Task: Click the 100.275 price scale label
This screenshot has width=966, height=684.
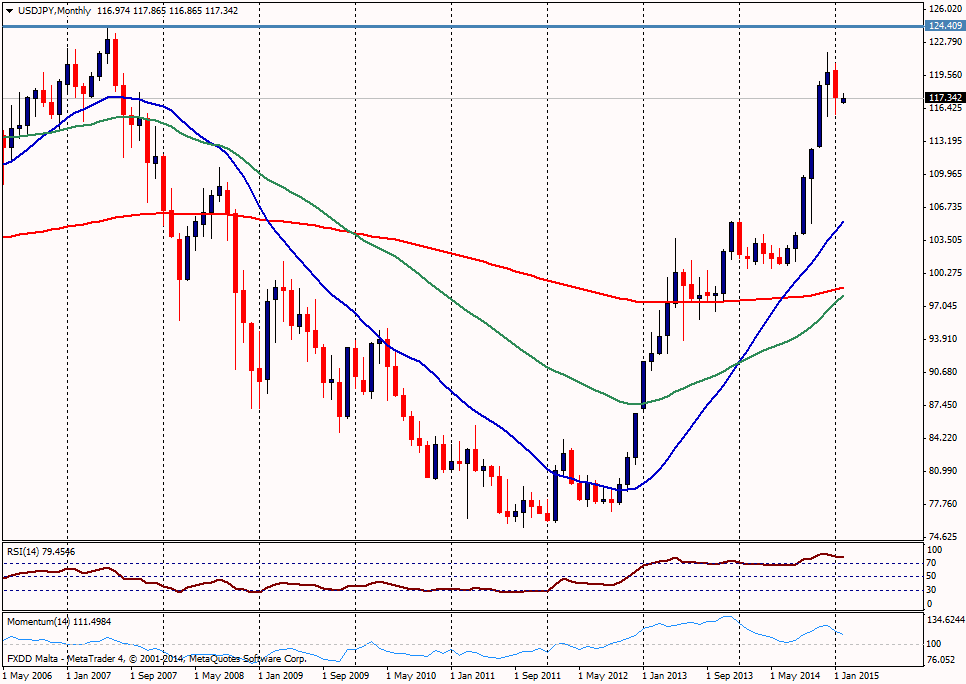Action: click(943, 273)
